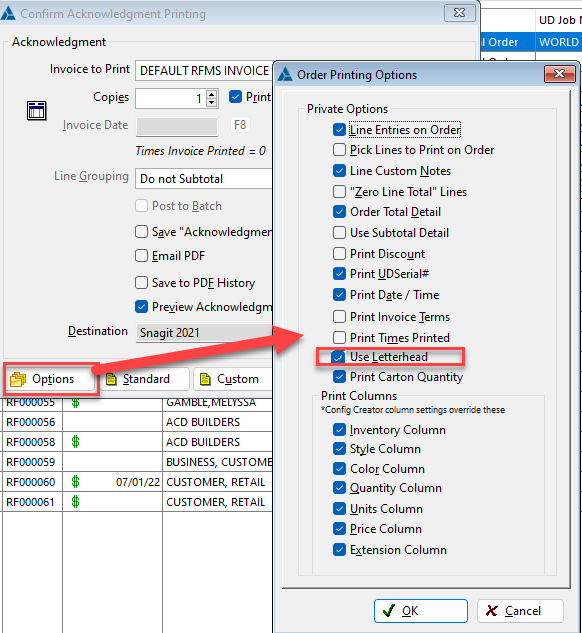Confirm printing options with OK button

pos(421,611)
